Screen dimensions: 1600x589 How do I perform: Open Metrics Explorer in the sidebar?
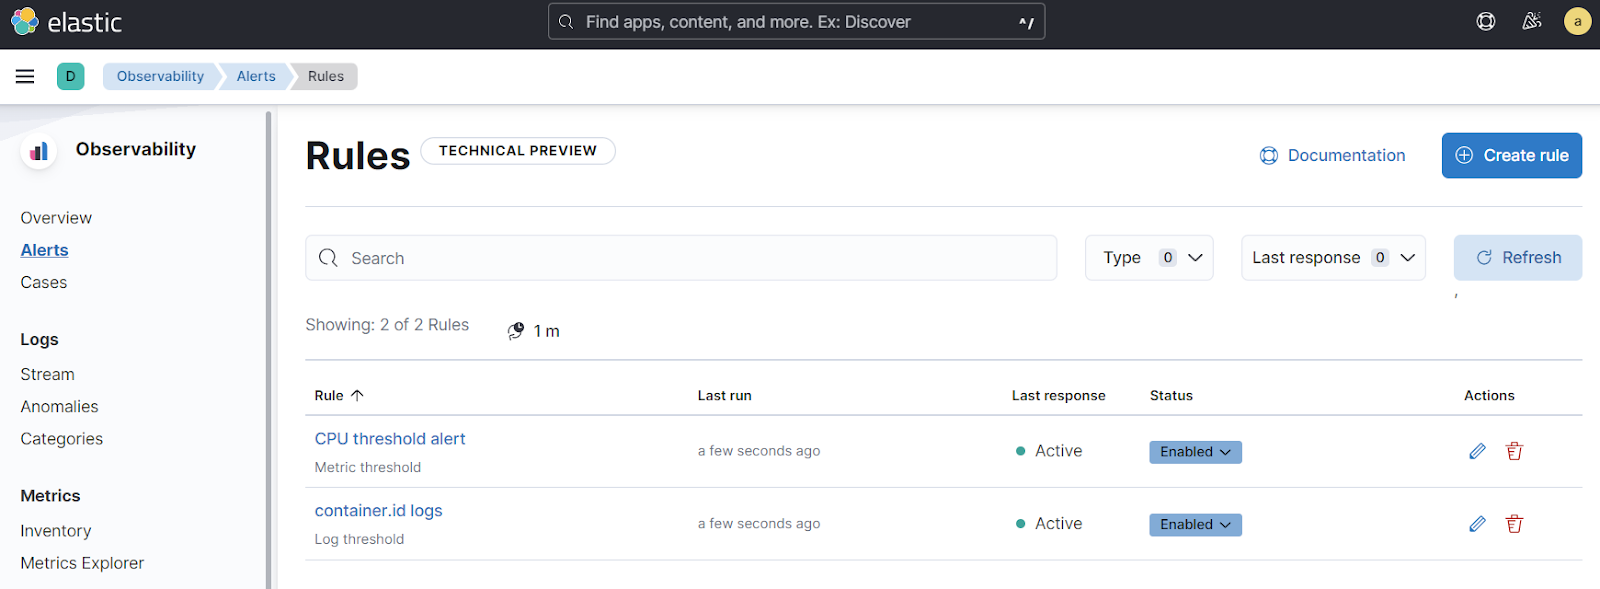[x=82, y=563]
